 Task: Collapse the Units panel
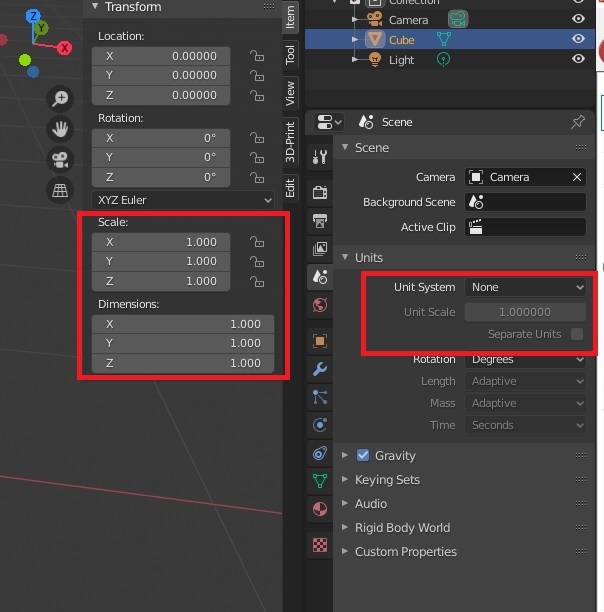[345, 257]
